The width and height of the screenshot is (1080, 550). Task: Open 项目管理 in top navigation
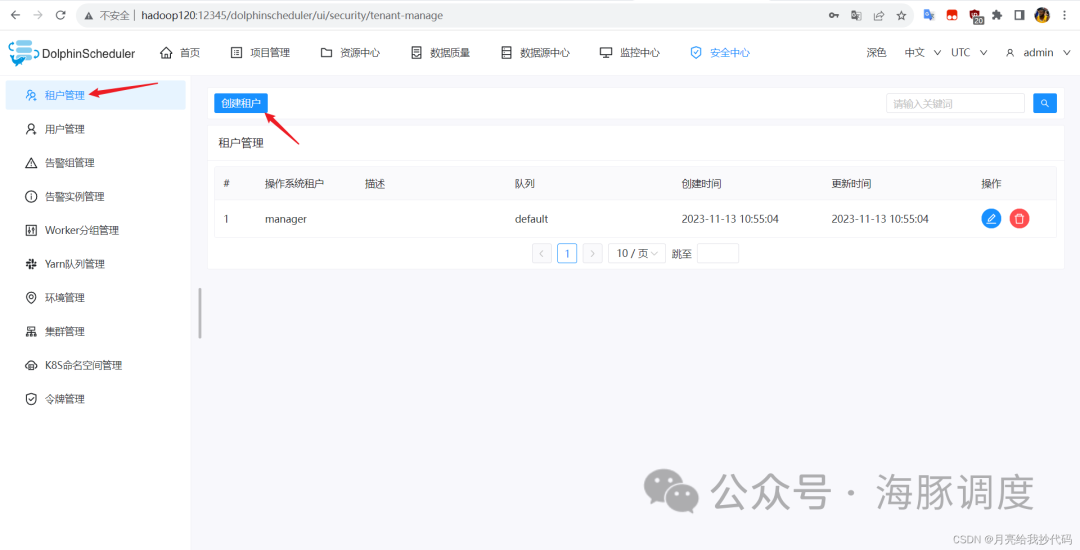[x=260, y=52]
